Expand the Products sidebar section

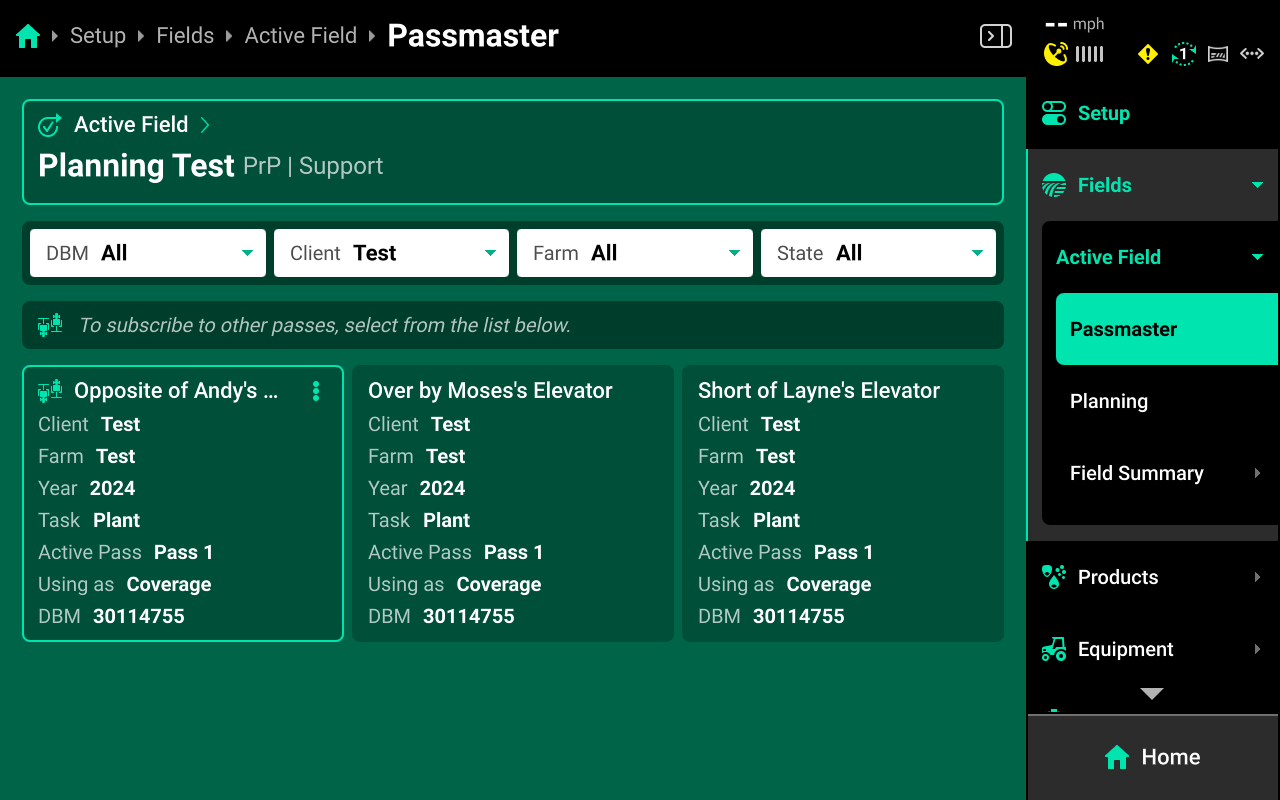pos(1152,577)
